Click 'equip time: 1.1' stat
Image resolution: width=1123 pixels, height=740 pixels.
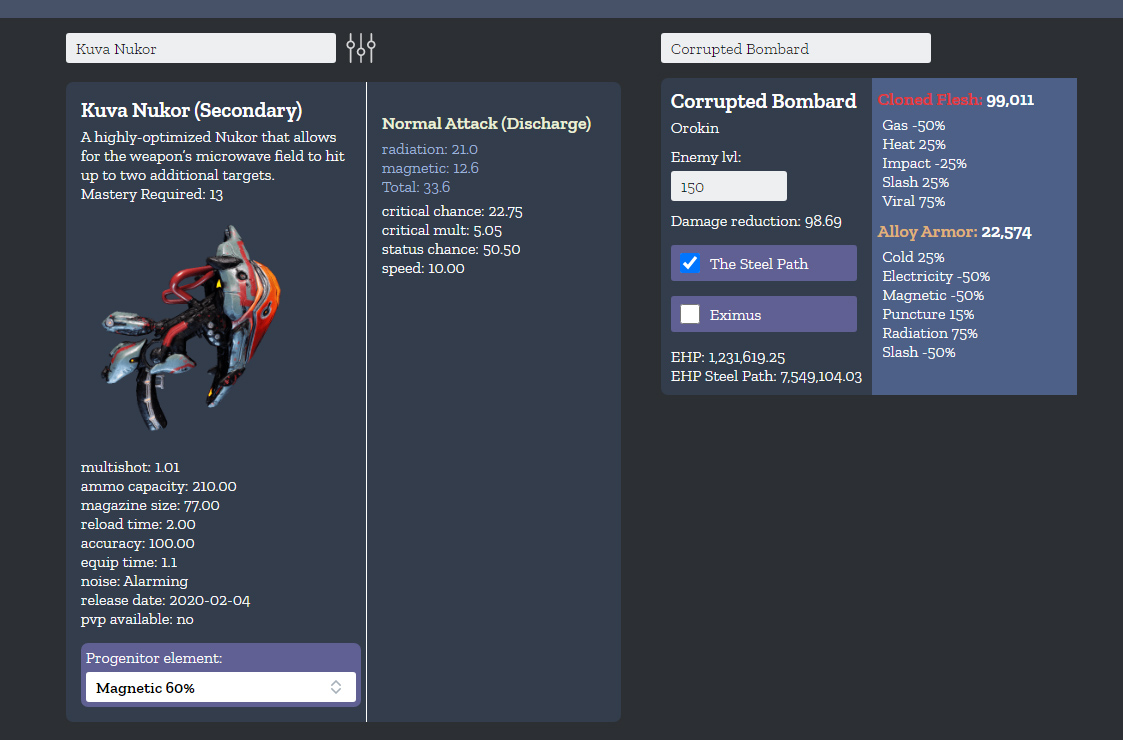point(129,562)
